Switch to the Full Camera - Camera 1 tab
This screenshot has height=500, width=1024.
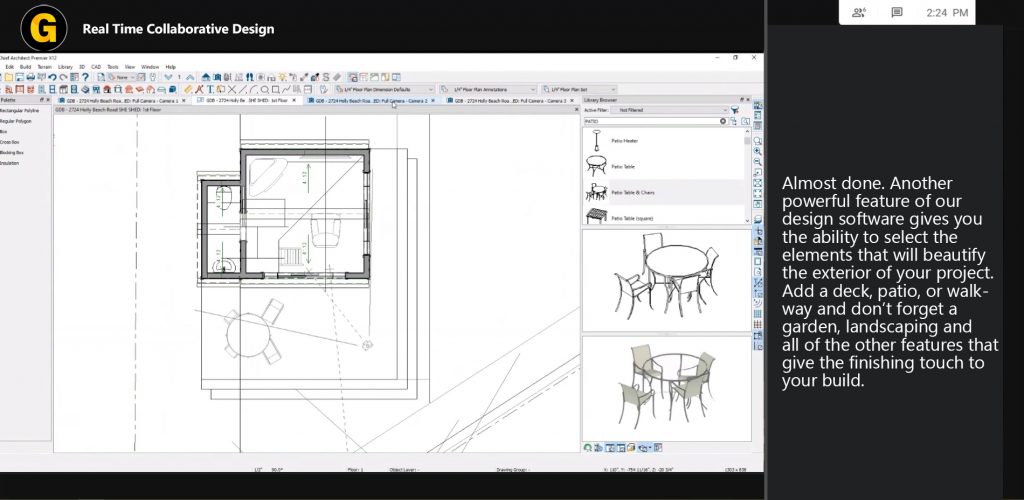tap(121, 101)
